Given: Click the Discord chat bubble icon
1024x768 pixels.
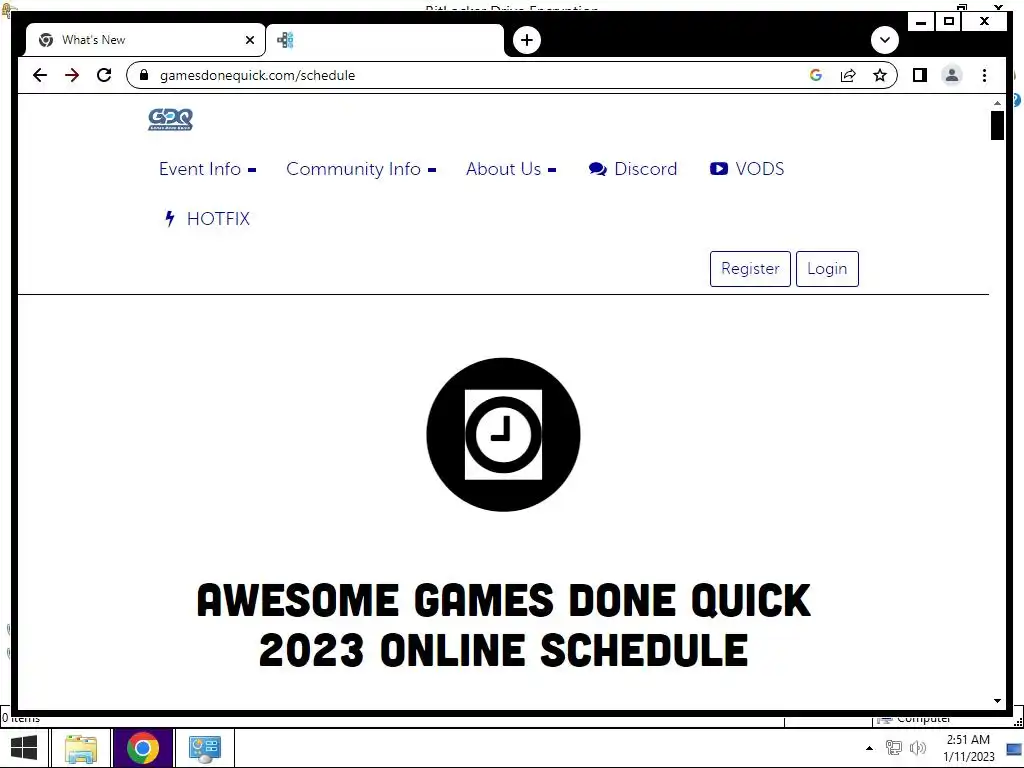Looking at the screenshot, I should click(x=598, y=169).
